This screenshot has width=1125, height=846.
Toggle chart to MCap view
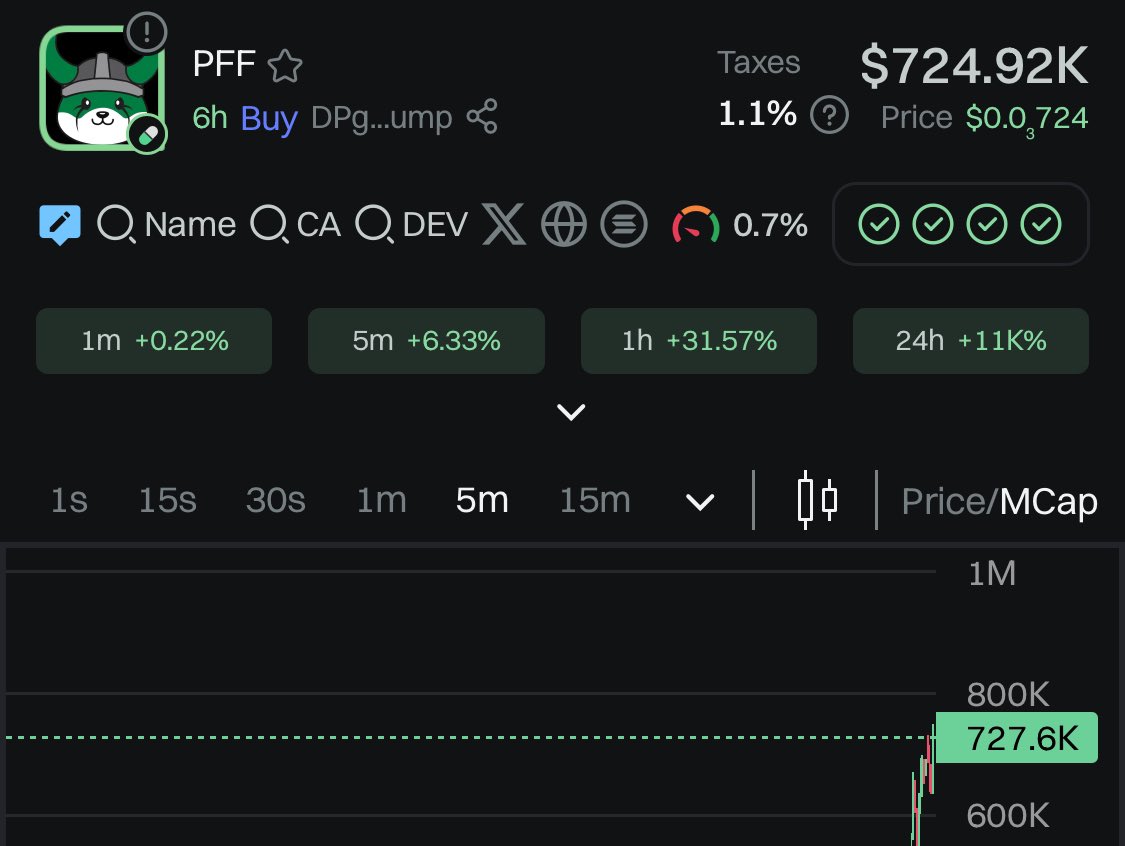tap(1048, 502)
